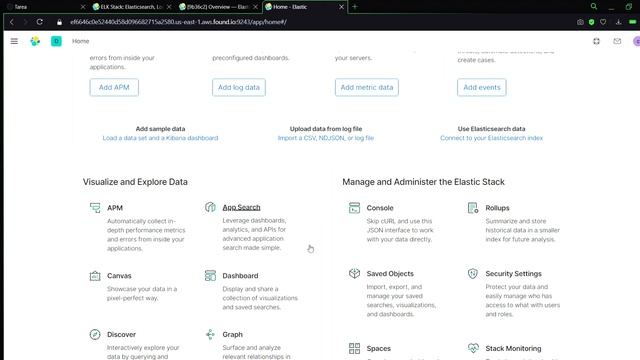The height and width of the screenshot is (360, 640).
Task: Close the Home - Elastic tab
Action: pyautogui.click(x=342, y=7)
